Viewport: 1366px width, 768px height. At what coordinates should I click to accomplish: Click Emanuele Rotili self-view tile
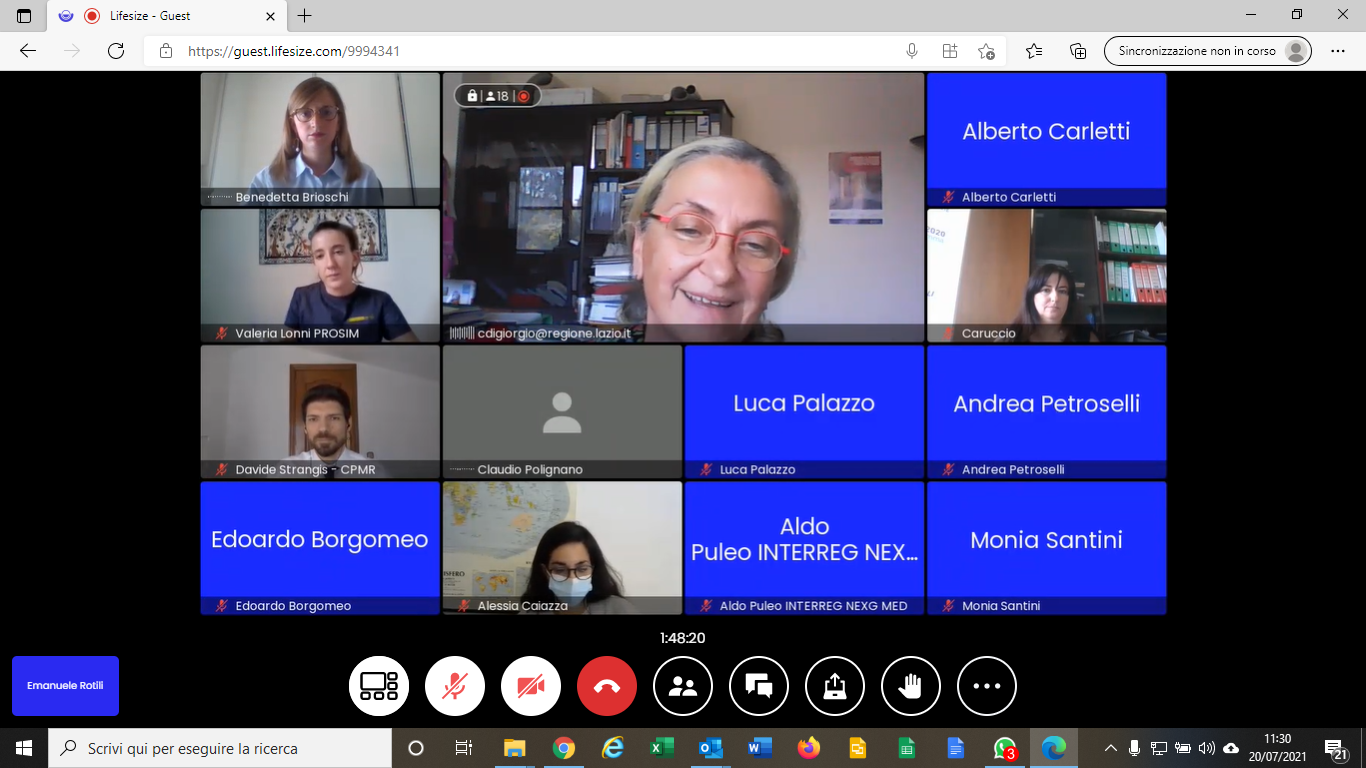click(x=65, y=686)
